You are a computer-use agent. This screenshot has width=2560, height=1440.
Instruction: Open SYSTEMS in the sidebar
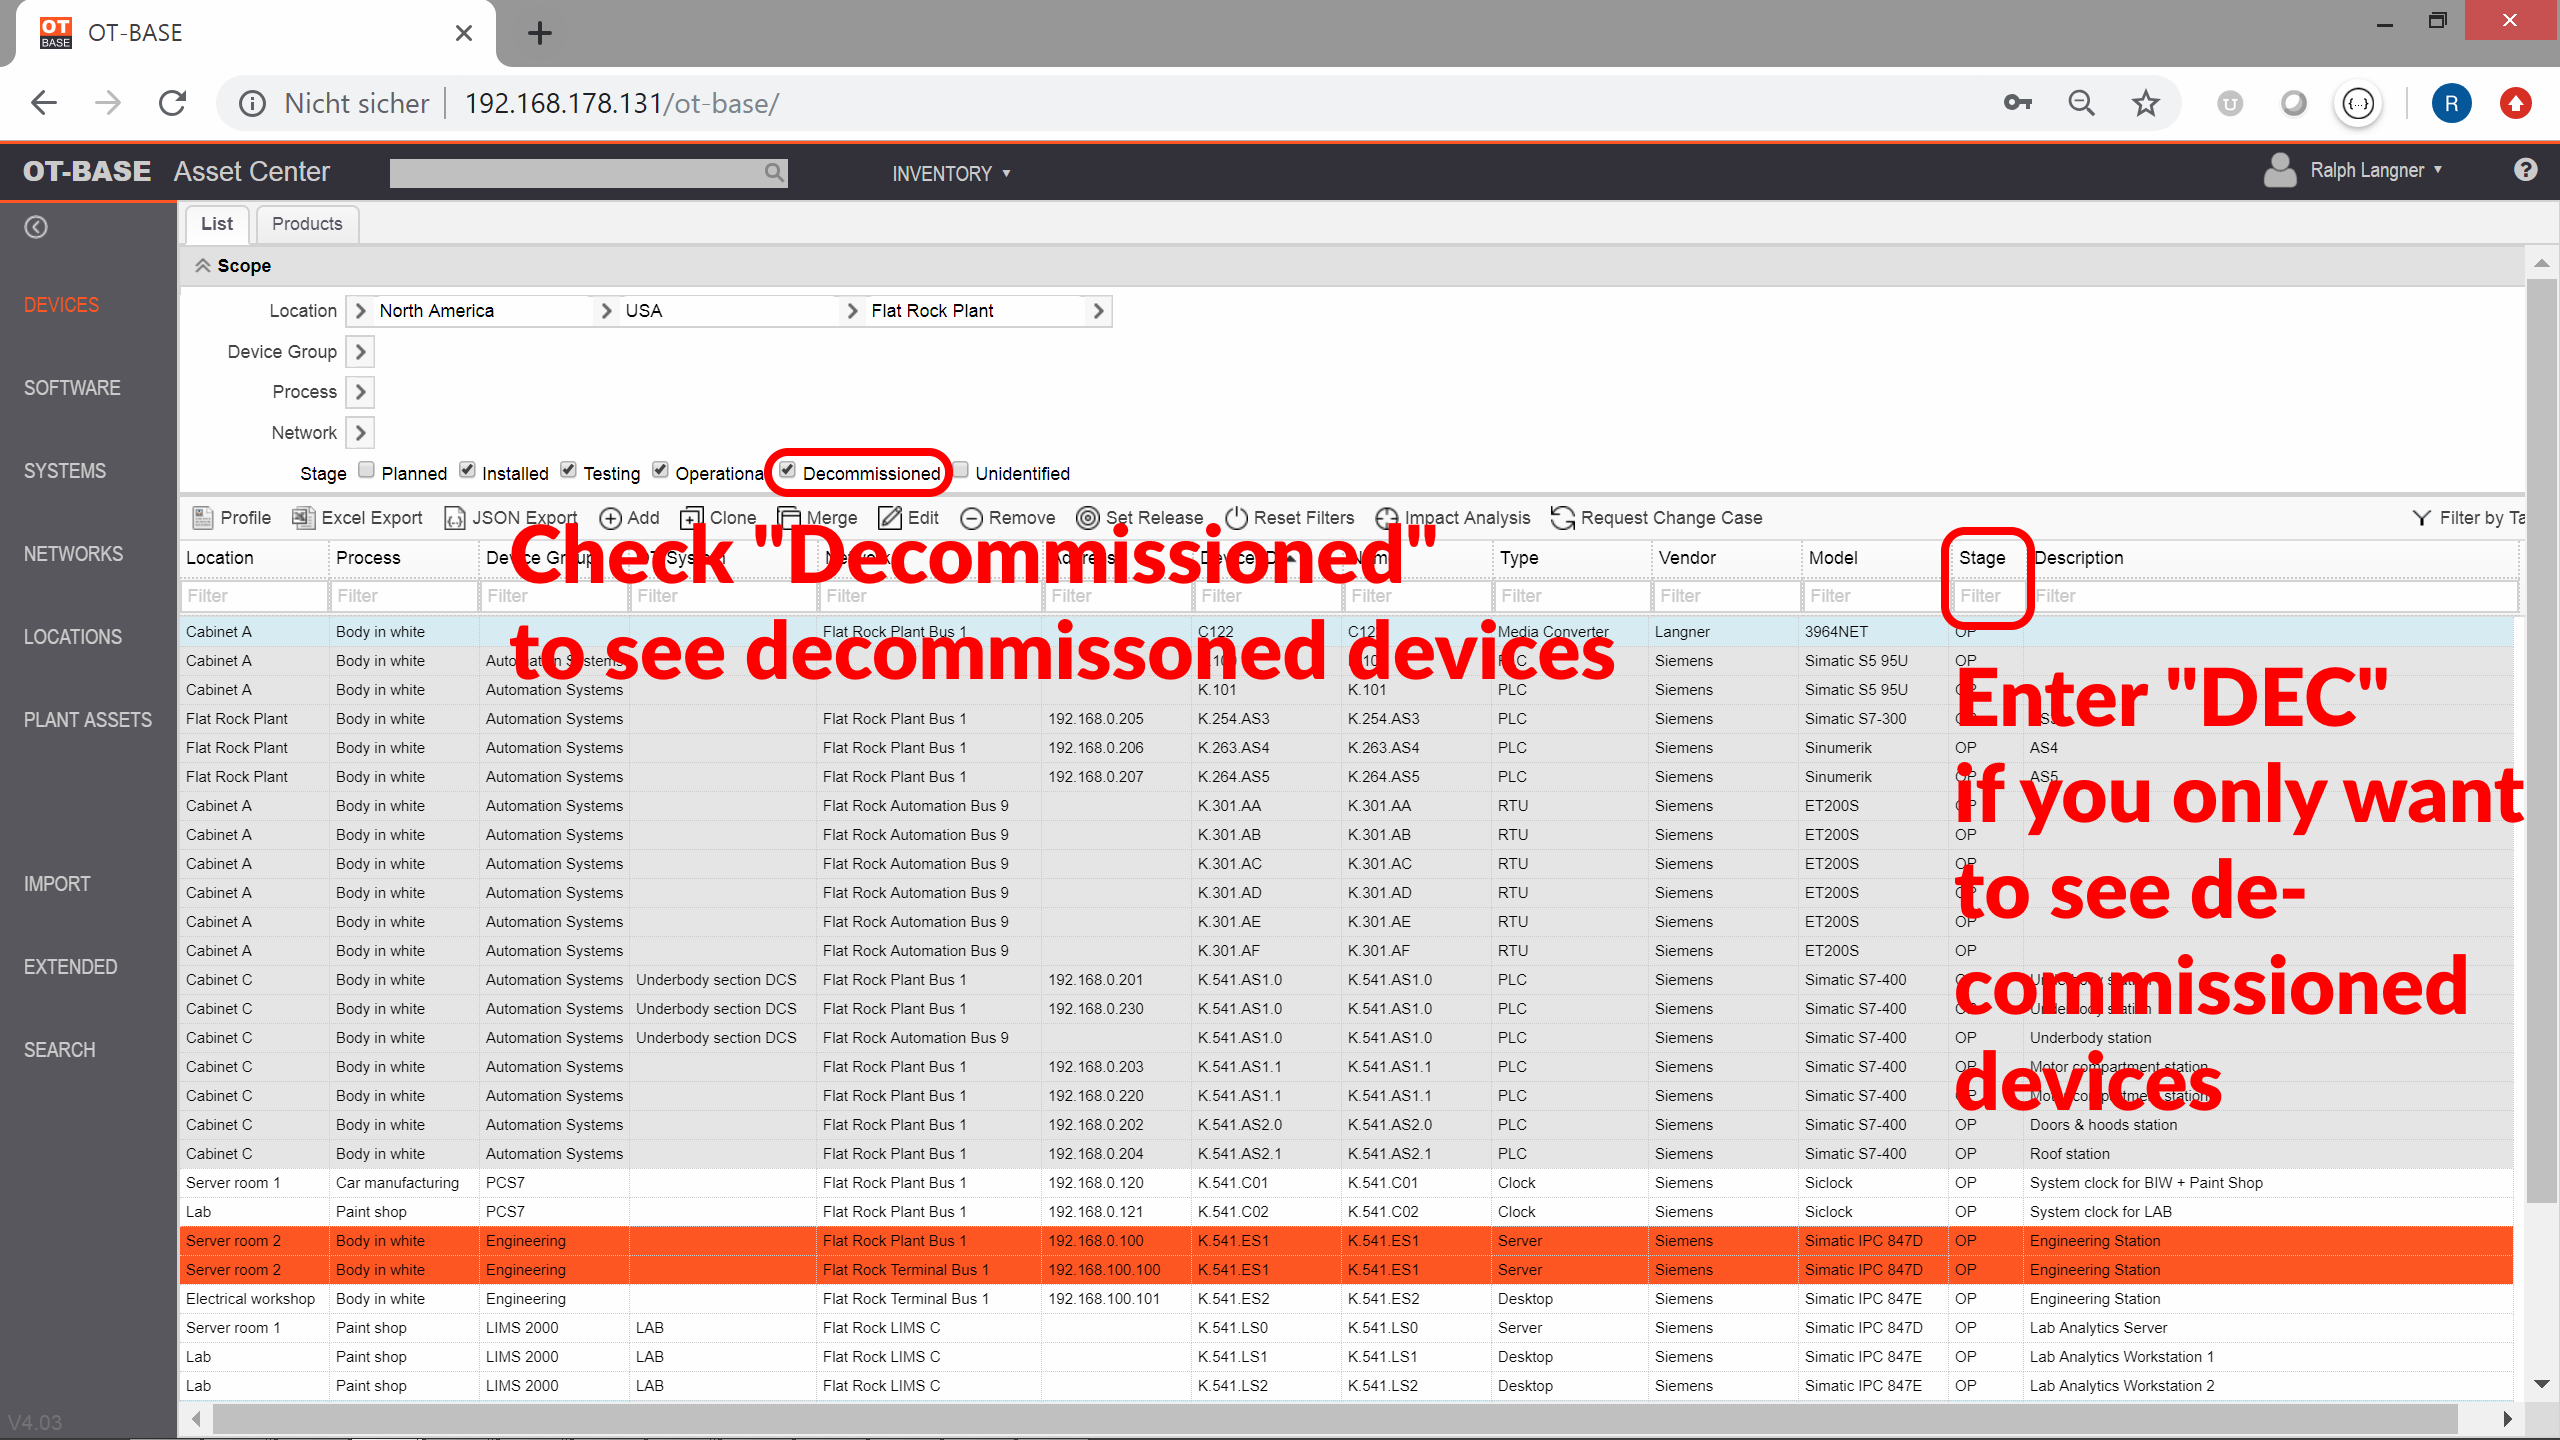coord(65,471)
